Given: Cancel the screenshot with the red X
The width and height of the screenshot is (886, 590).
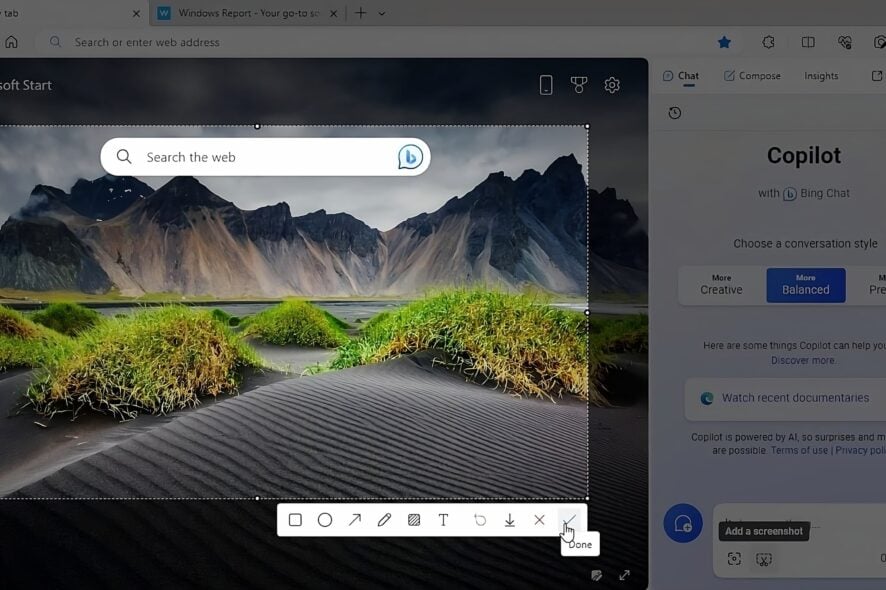Looking at the screenshot, I should click(539, 520).
